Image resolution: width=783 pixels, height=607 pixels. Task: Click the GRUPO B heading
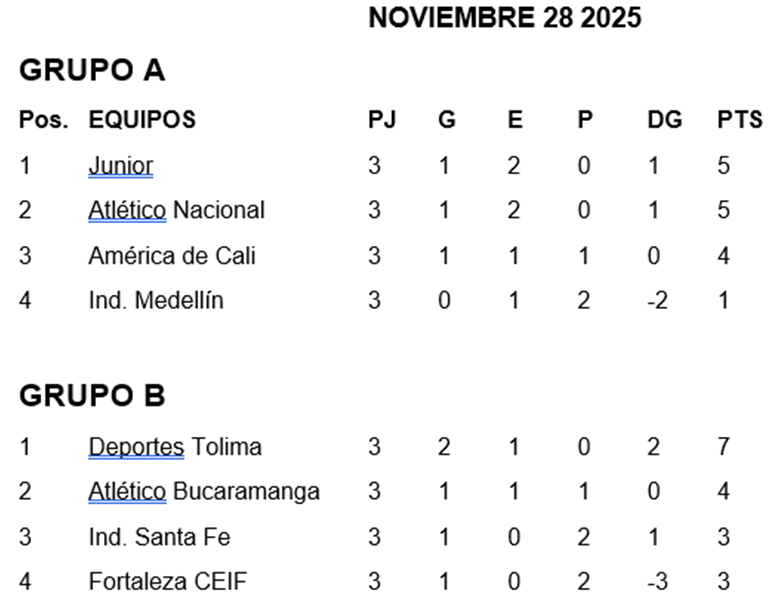point(92,396)
